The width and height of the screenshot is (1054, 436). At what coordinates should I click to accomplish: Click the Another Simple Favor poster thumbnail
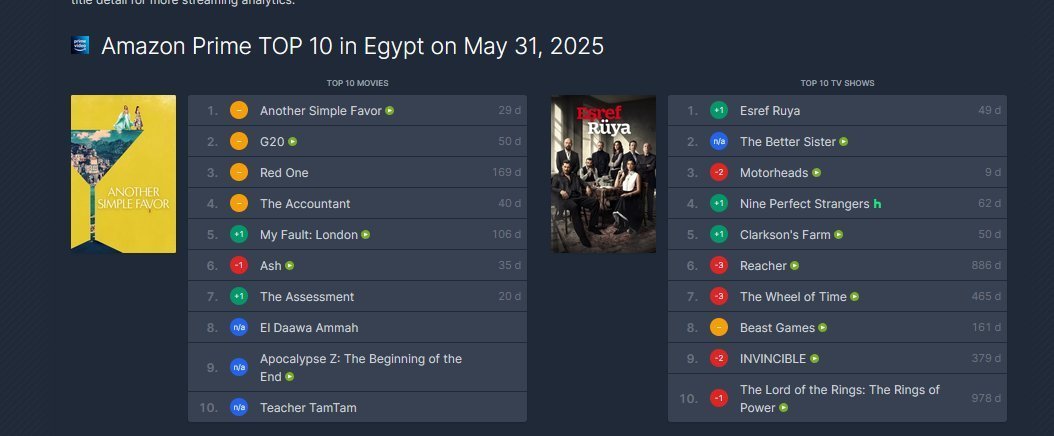pyautogui.click(x=124, y=174)
